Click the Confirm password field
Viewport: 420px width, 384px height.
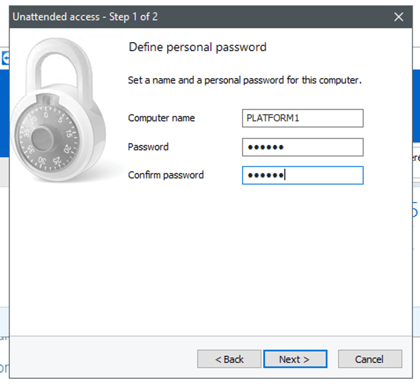(x=303, y=175)
